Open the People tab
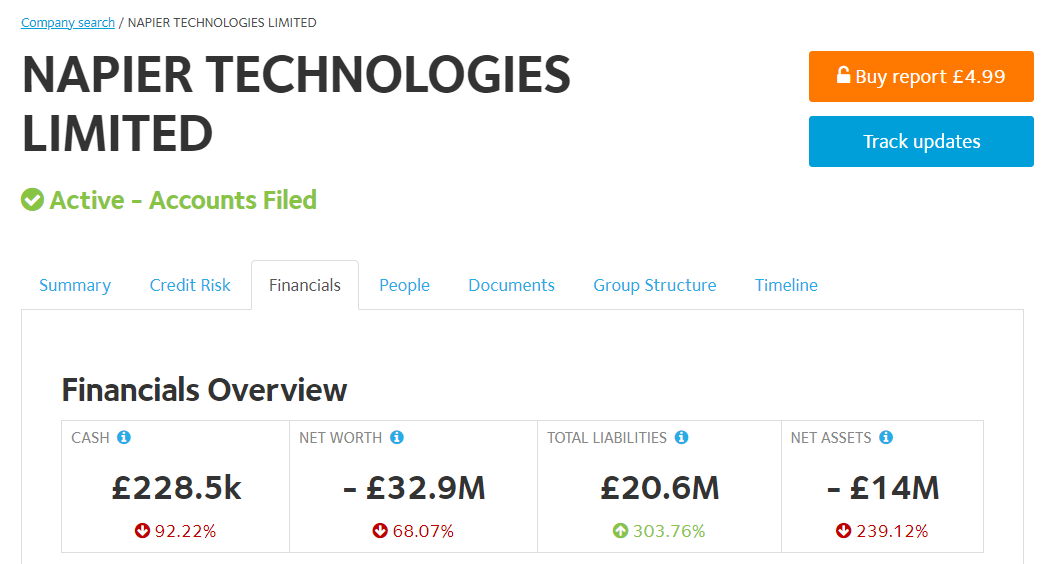The image size is (1061, 564). [x=405, y=285]
